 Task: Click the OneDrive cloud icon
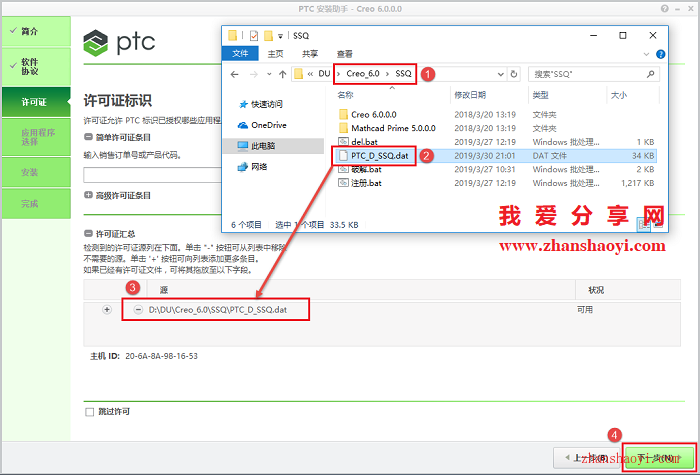click(x=243, y=125)
